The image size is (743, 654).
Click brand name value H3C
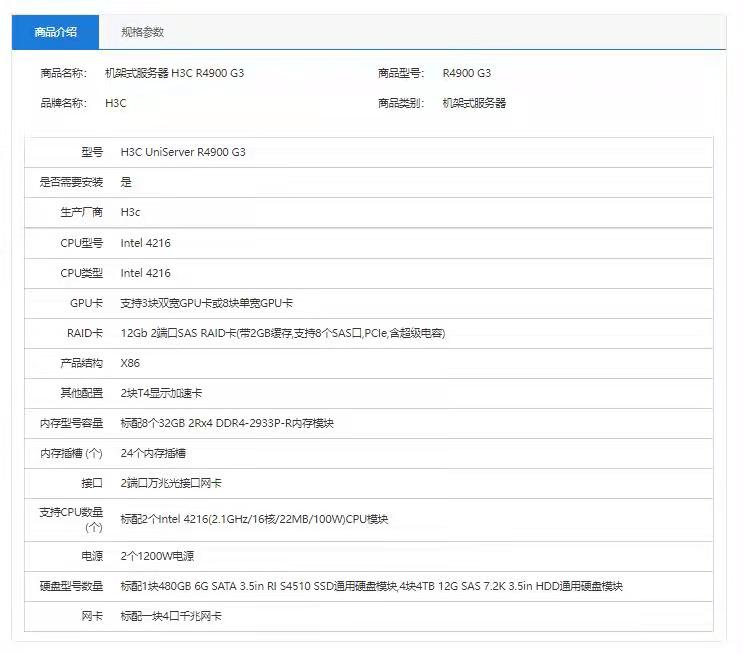[x=116, y=103]
